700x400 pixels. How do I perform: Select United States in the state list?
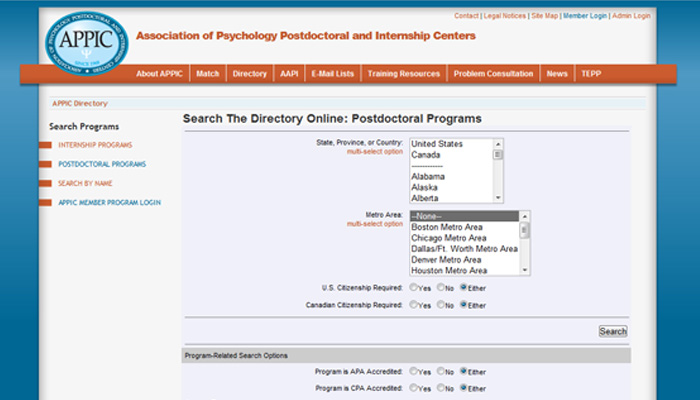click(451, 144)
